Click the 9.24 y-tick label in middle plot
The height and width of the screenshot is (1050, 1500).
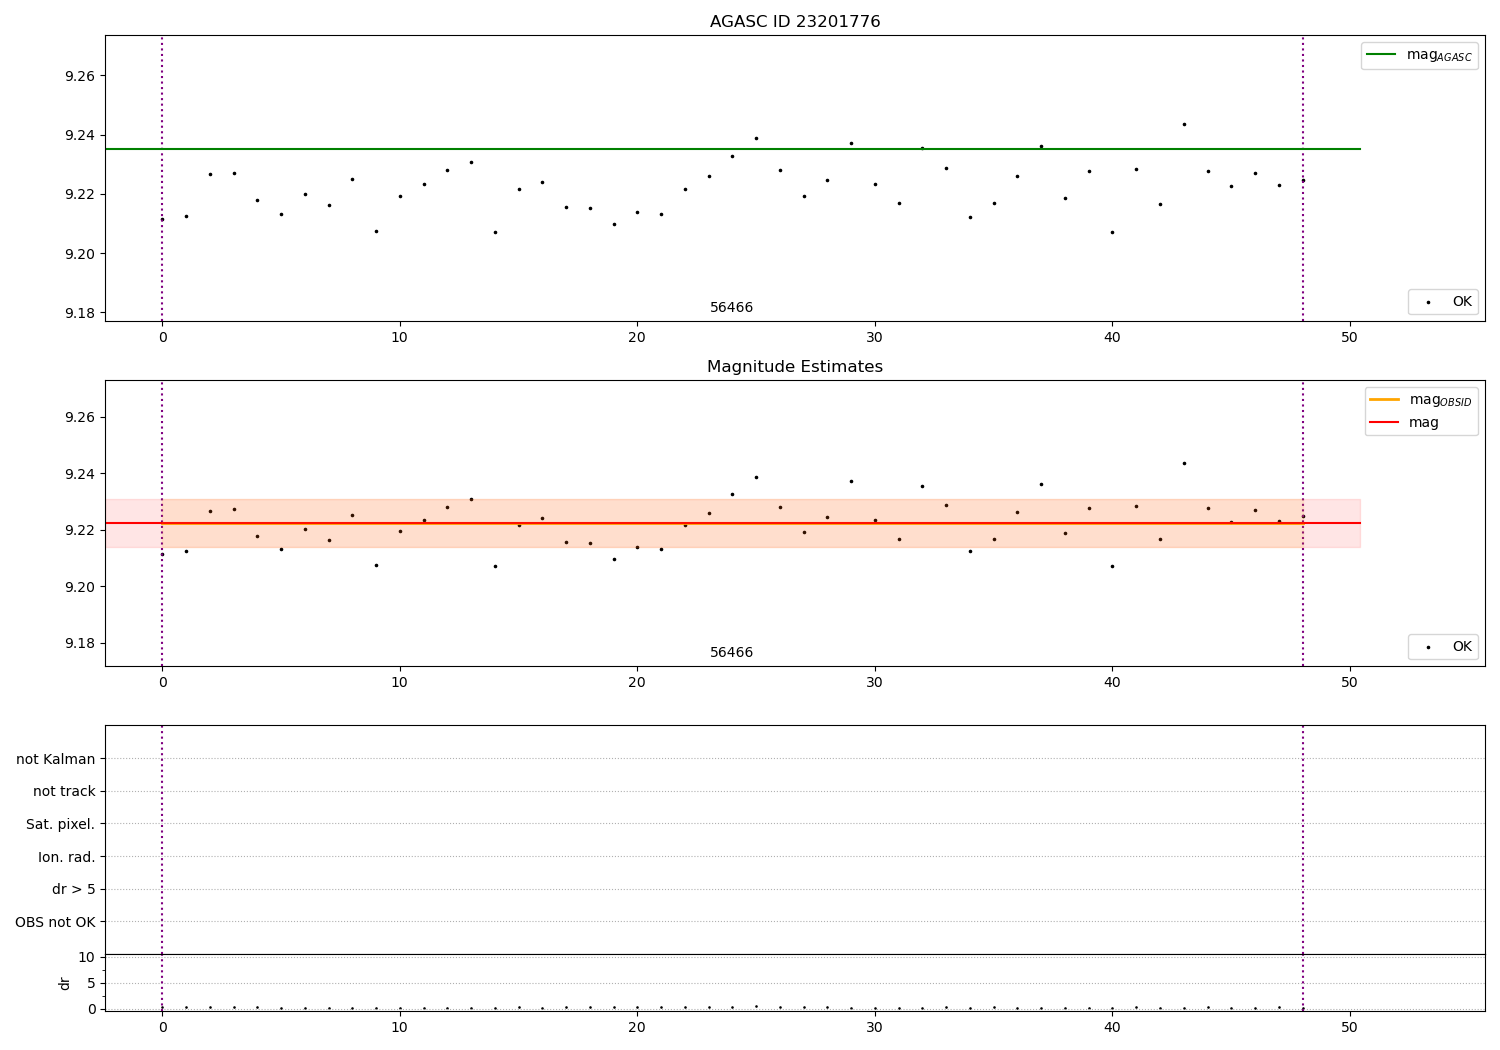[78, 474]
